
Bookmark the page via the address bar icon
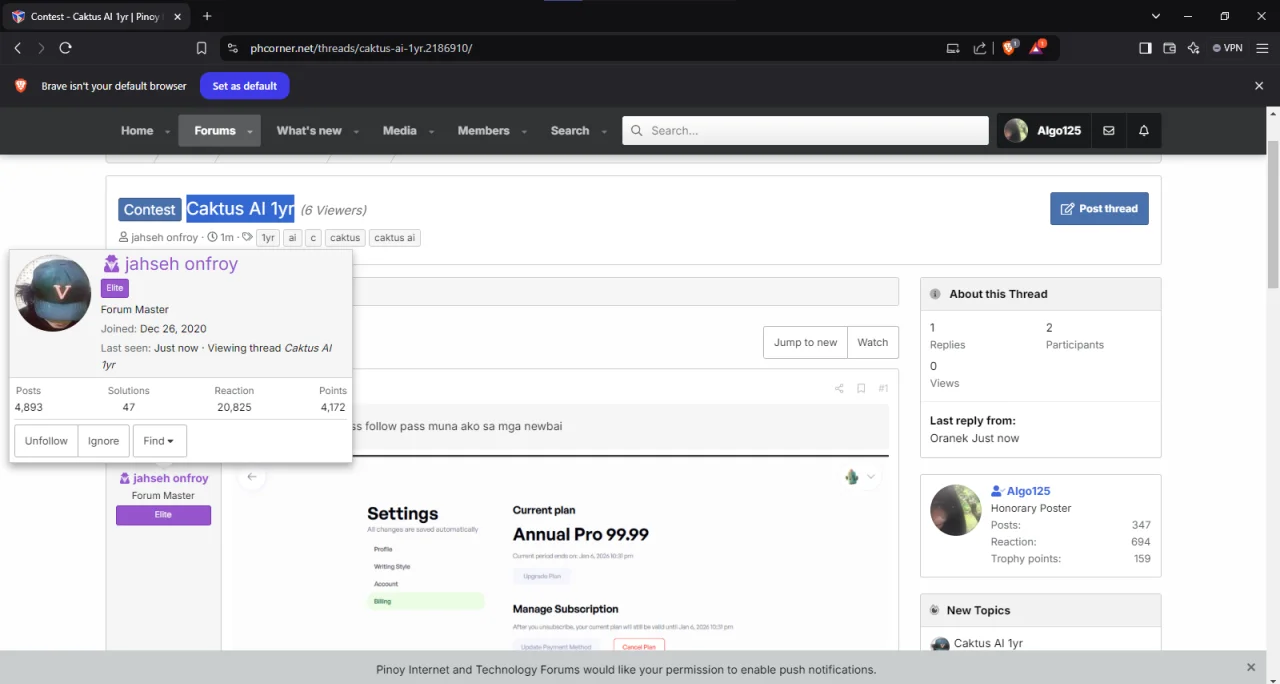click(x=201, y=48)
